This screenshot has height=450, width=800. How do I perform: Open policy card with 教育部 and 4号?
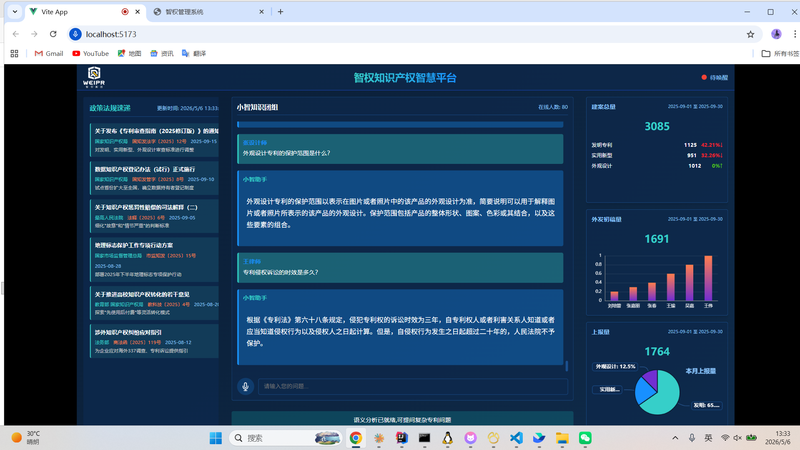pyautogui.click(x=154, y=303)
